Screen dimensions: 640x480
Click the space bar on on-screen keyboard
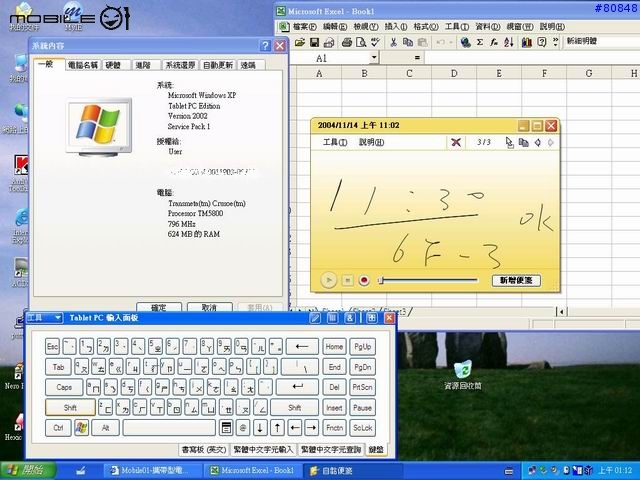point(169,428)
